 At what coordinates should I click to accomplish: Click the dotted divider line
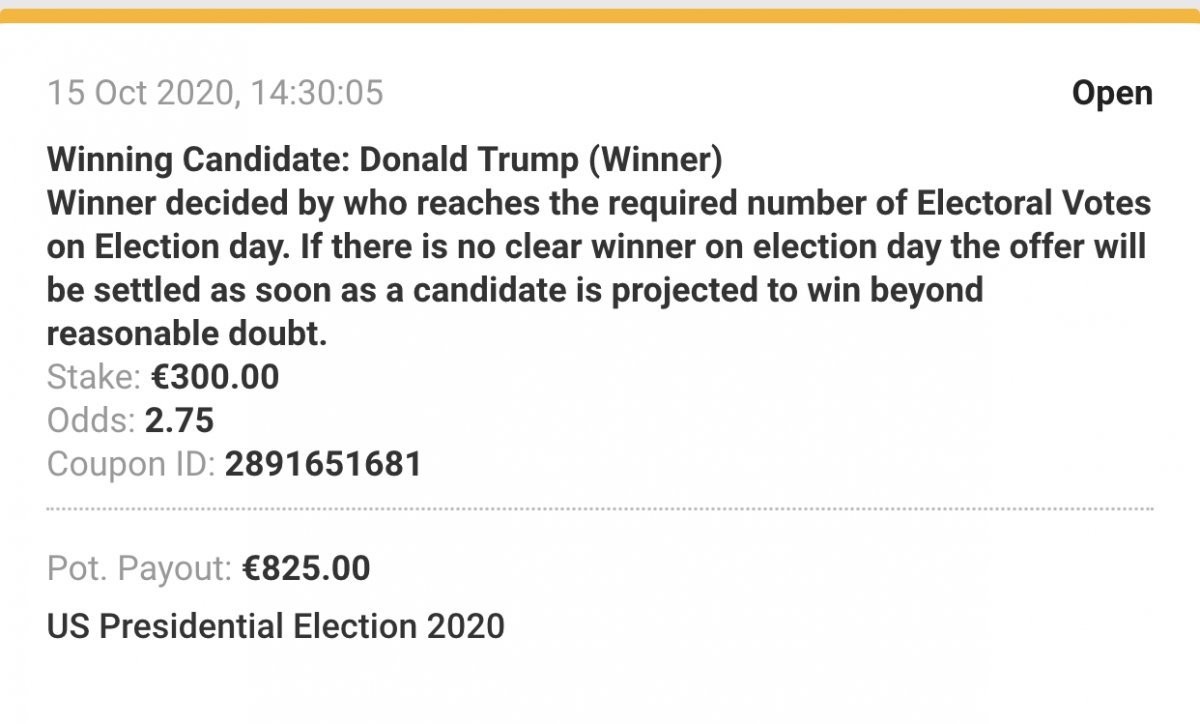(x=600, y=509)
